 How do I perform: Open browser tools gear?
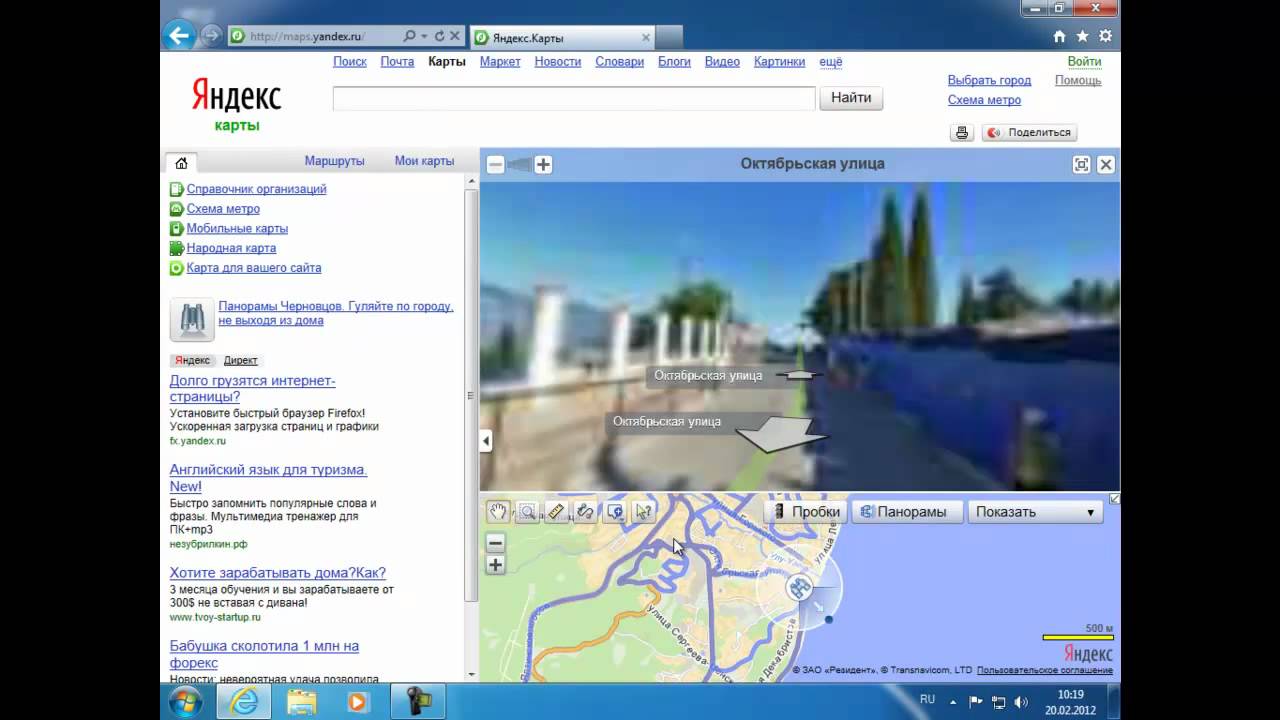[x=1105, y=36]
